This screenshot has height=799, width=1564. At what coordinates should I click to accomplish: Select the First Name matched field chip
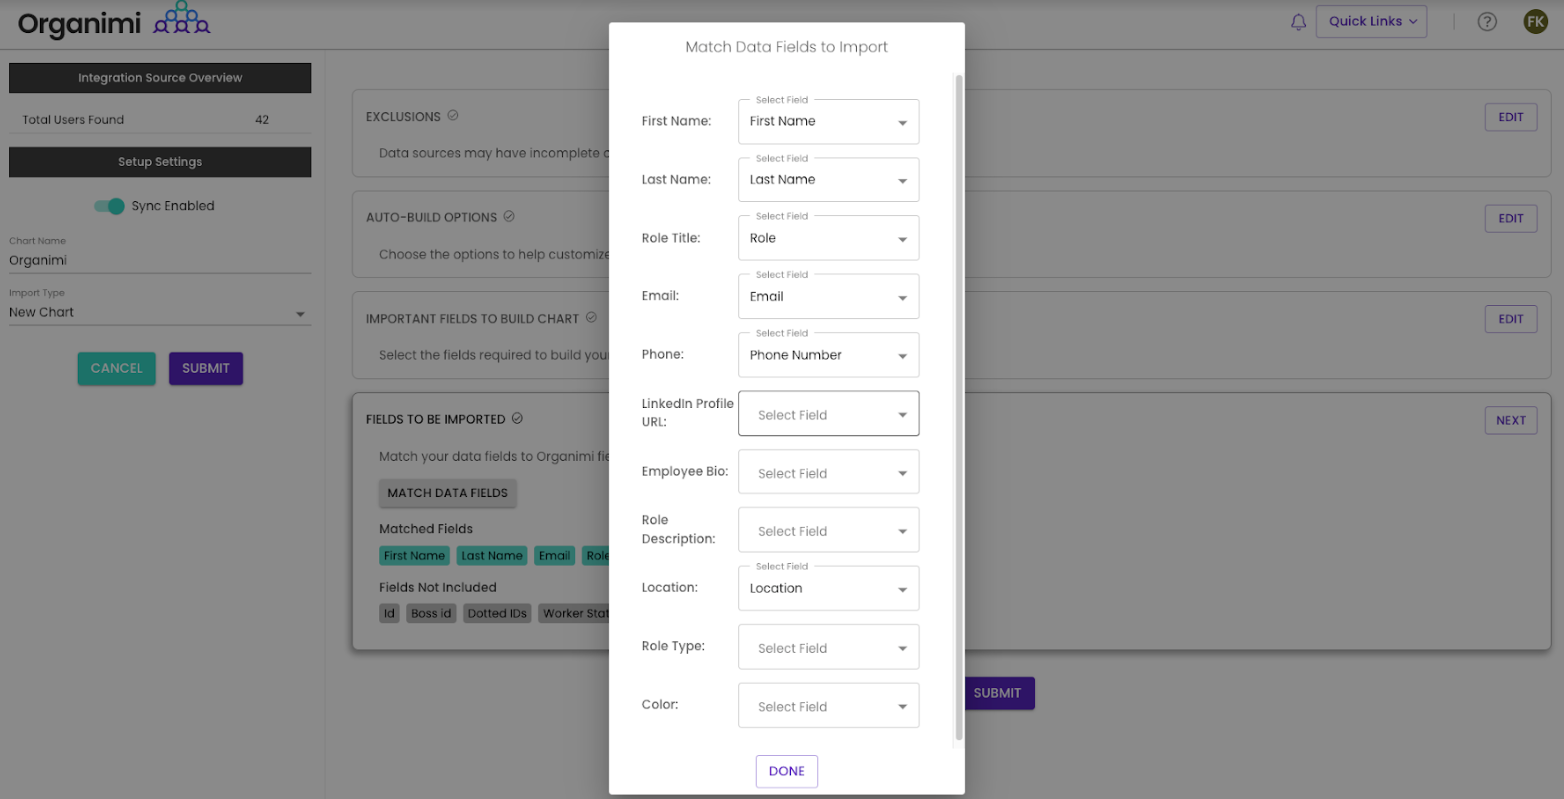[x=414, y=555]
